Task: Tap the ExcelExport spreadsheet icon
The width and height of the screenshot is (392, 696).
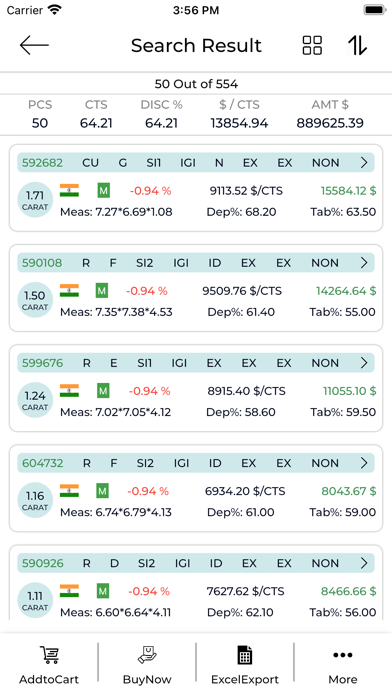Action: pyautogui.click(x=245, y=655)
